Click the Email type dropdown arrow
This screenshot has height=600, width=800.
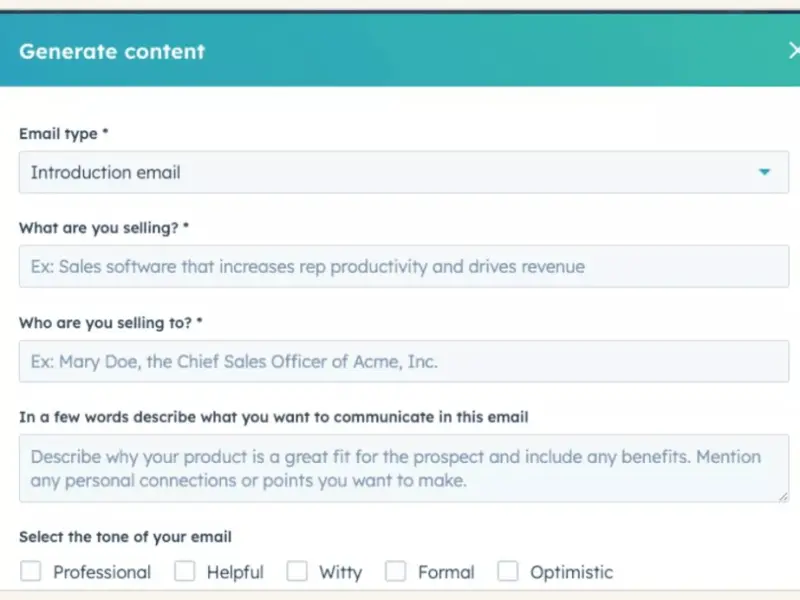[x=765, y=172]
